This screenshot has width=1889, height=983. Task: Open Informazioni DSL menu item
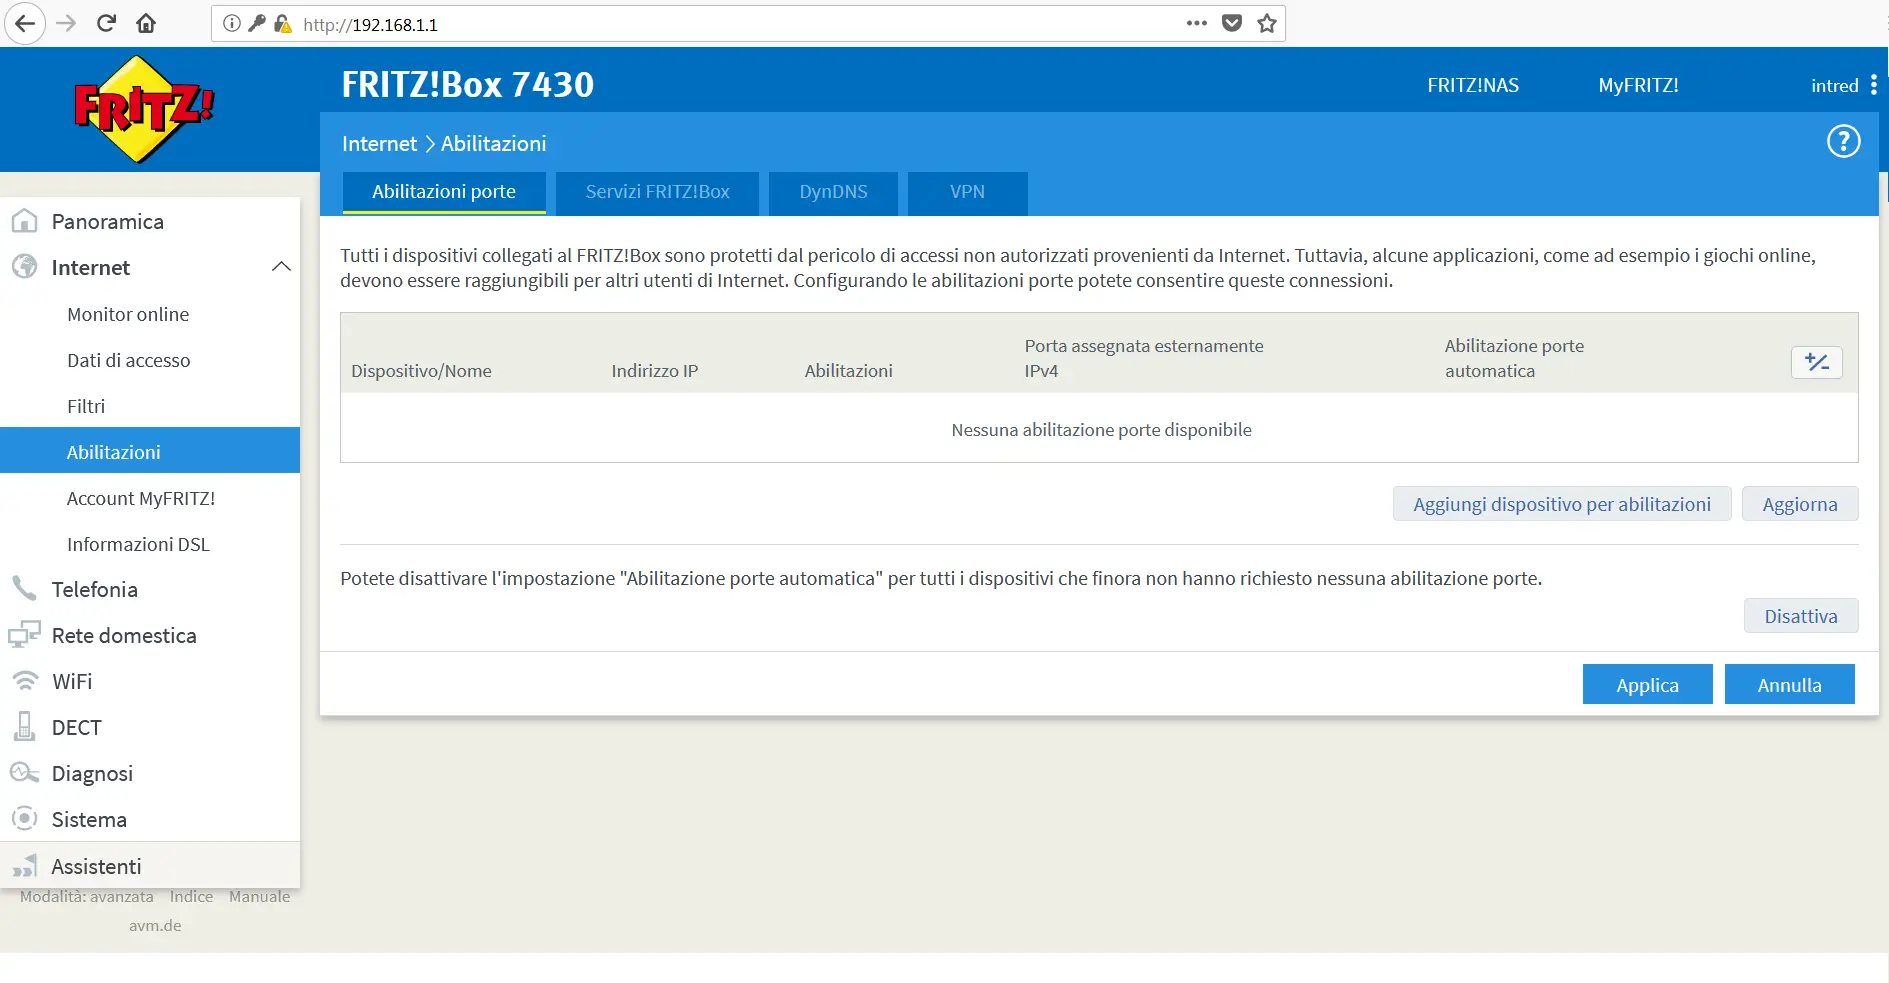click(x=138, y=544)
